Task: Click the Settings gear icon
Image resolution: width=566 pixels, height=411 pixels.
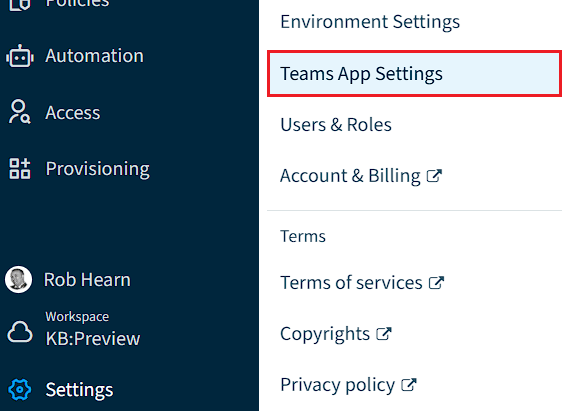Action: (20, 390)
